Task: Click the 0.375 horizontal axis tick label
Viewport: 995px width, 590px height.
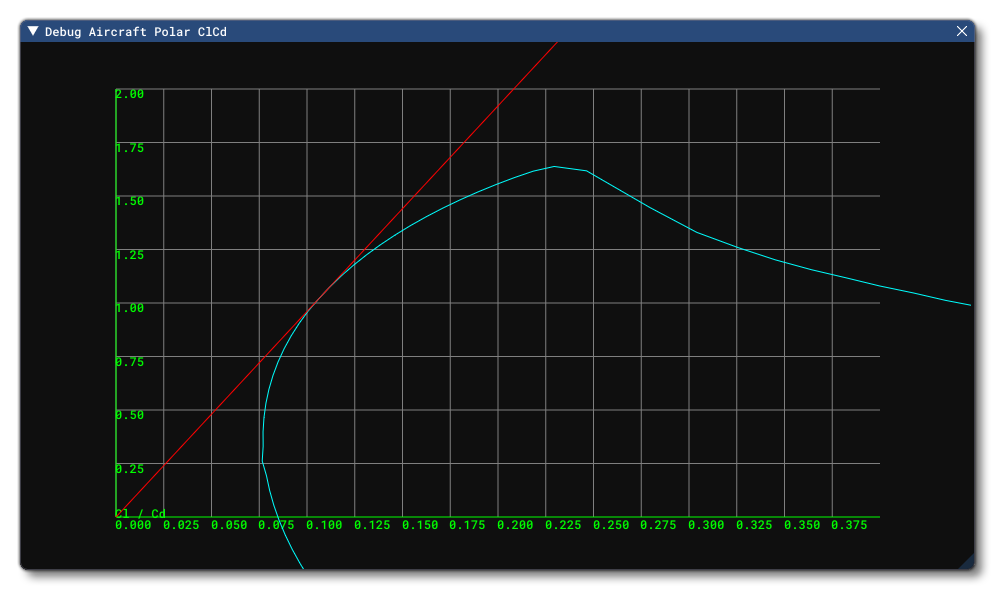Action: [849, 525]
